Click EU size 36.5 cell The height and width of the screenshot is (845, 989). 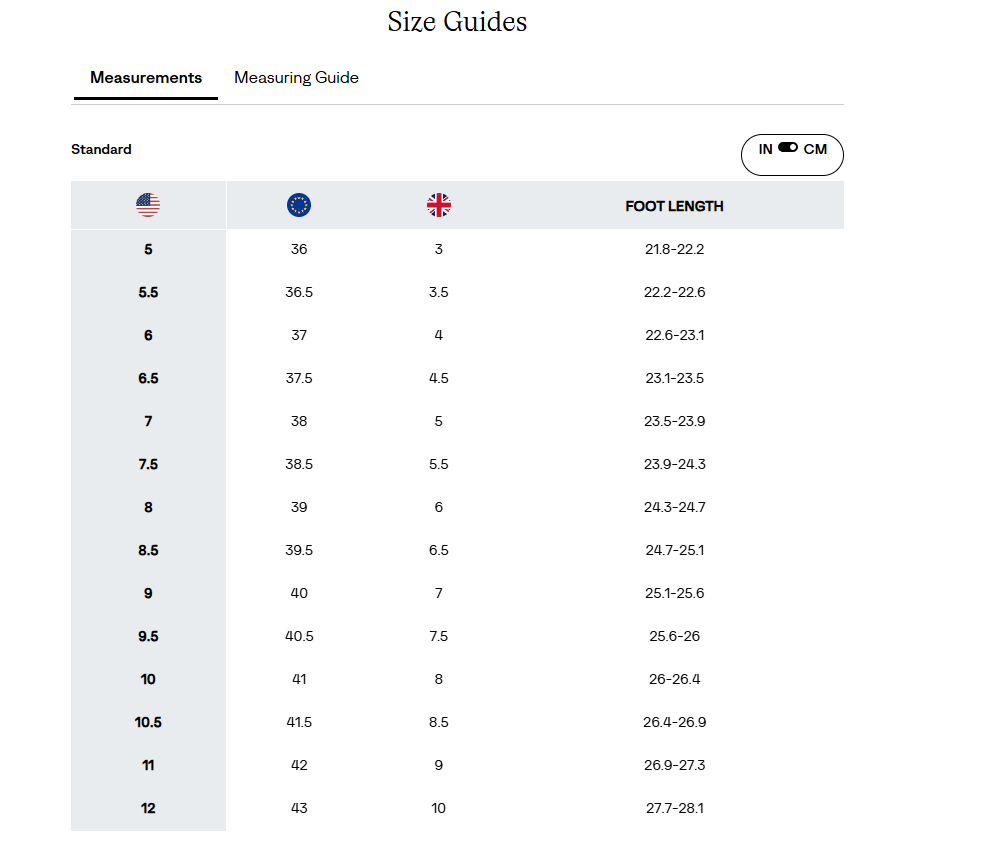pos(299,292)
